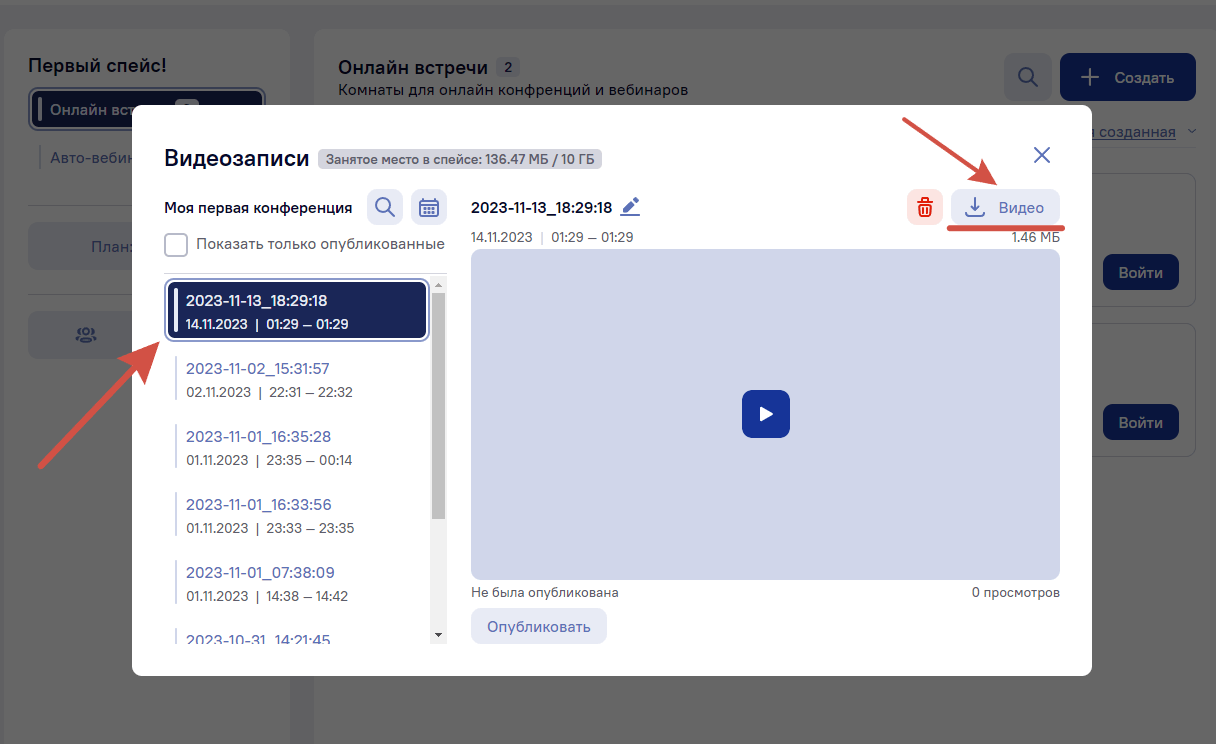Enable Показать только опубликованные checkbox
The width and height of the screenshot is (1216, 744).
(176, 244)
